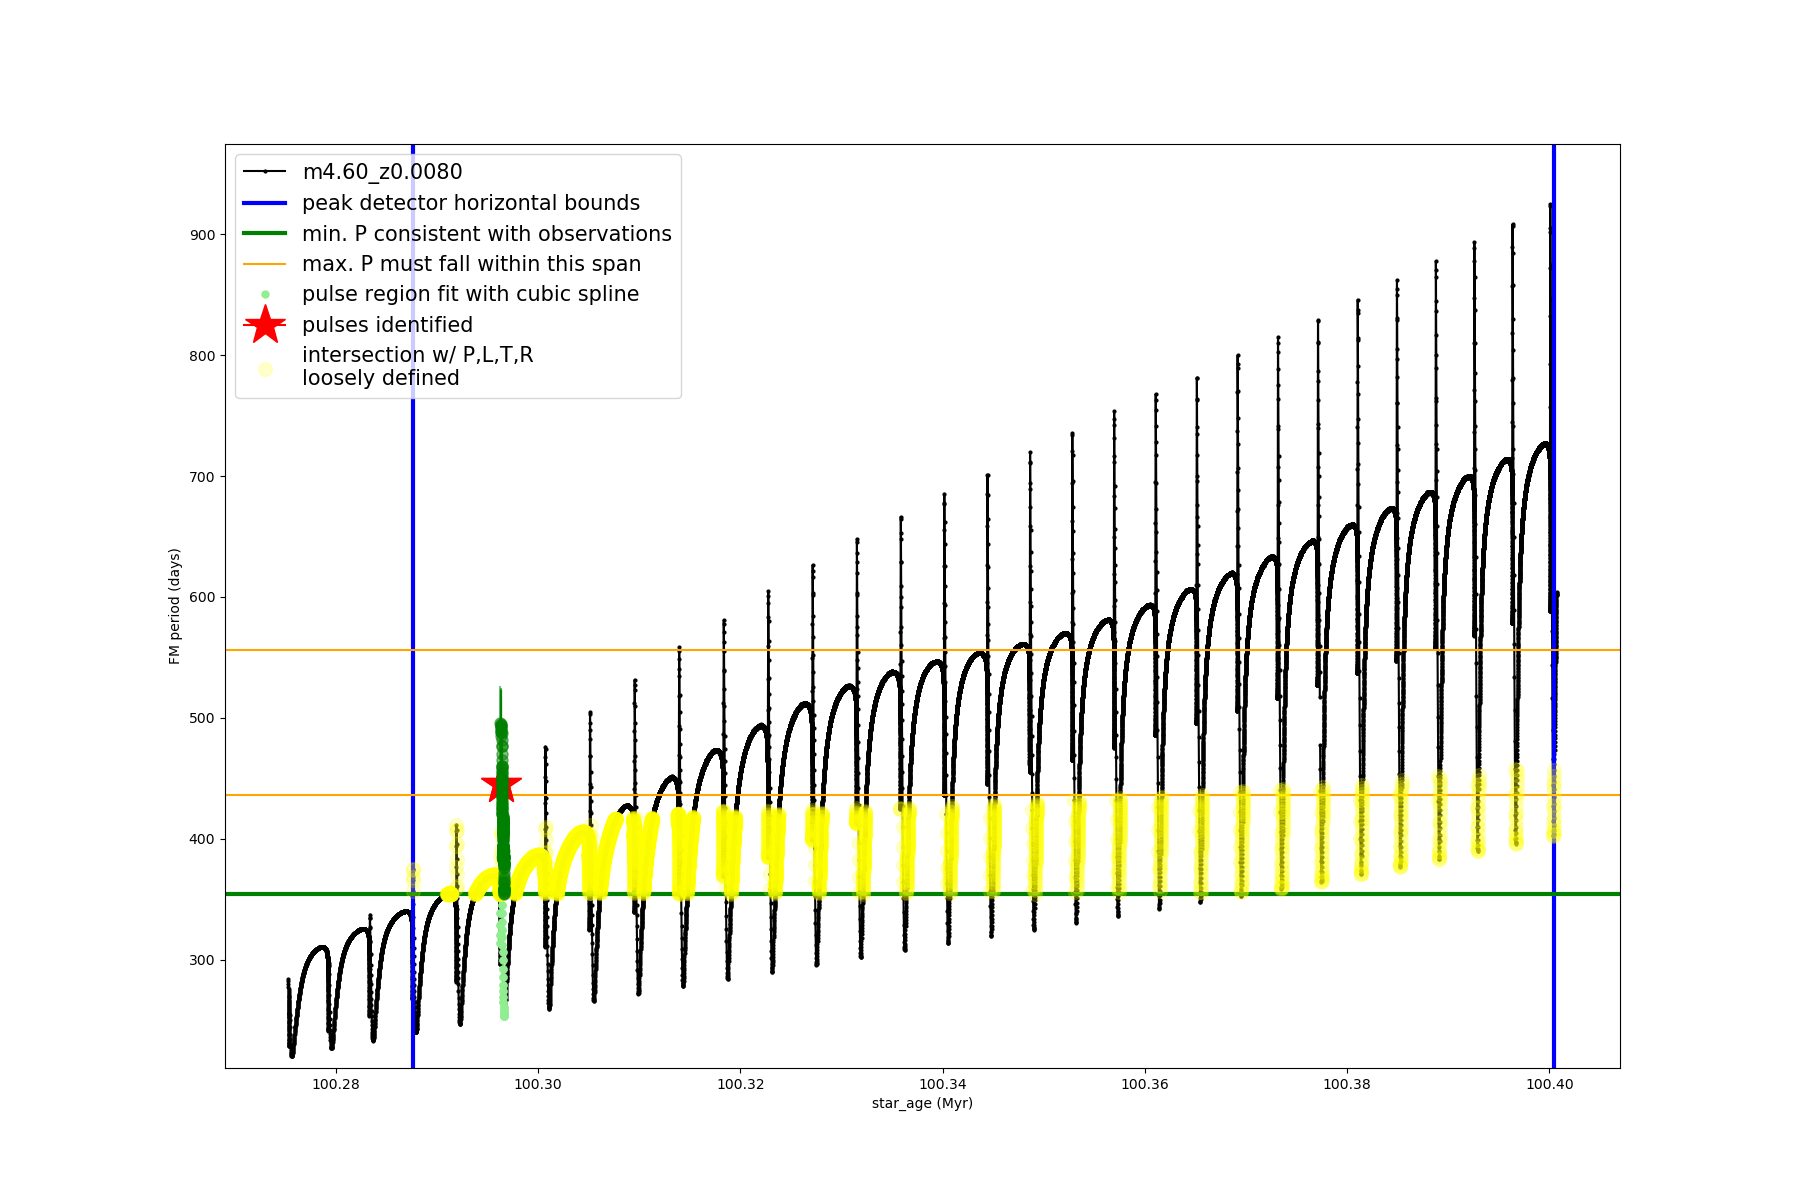Click the orange line swatch in the legend
This screenshot has width=1800, height=1200.
(x=265, y=264)
